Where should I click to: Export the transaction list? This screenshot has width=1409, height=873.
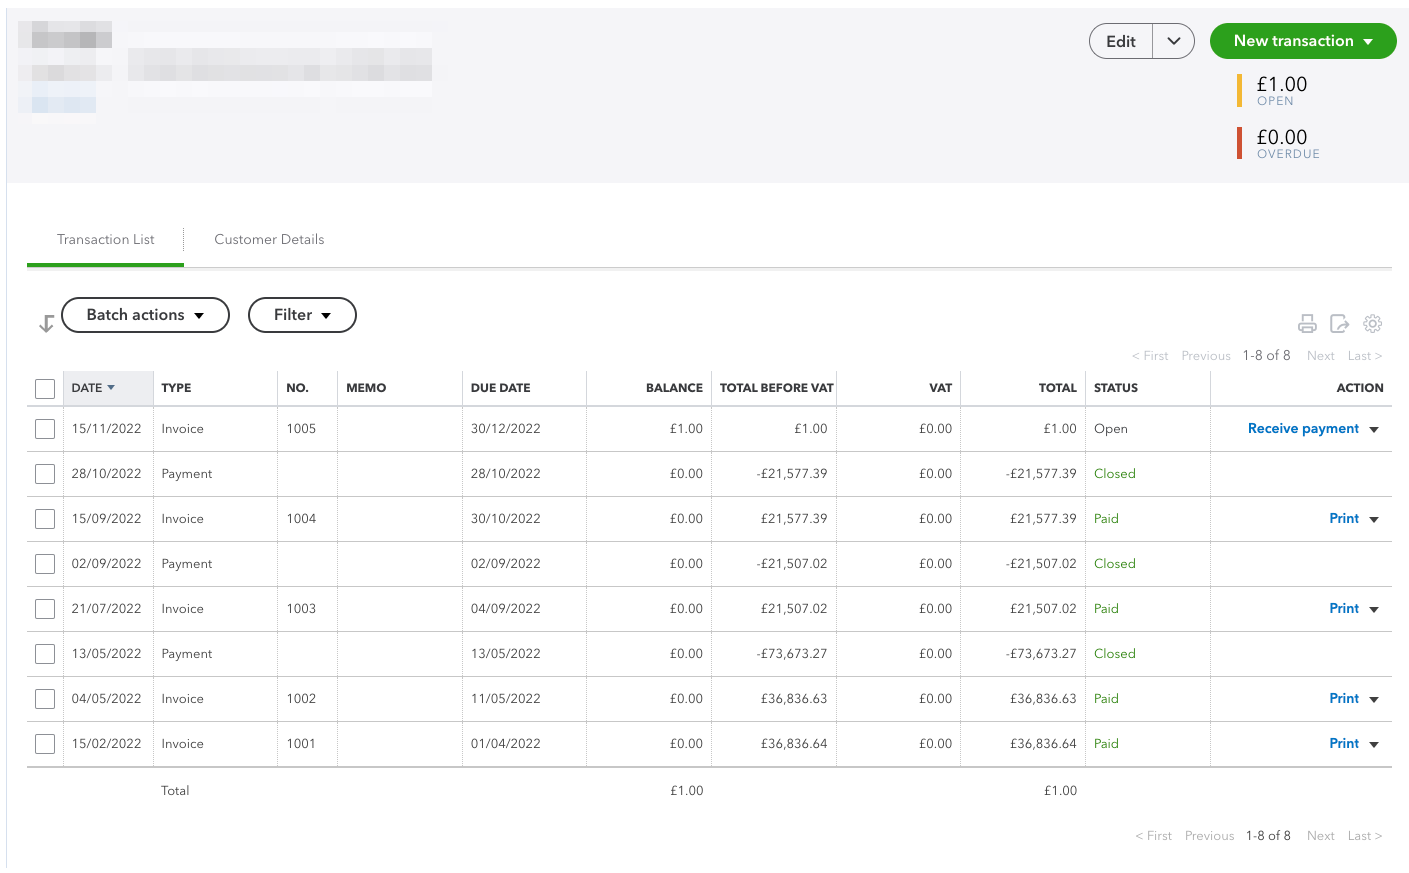(1339, 323)
